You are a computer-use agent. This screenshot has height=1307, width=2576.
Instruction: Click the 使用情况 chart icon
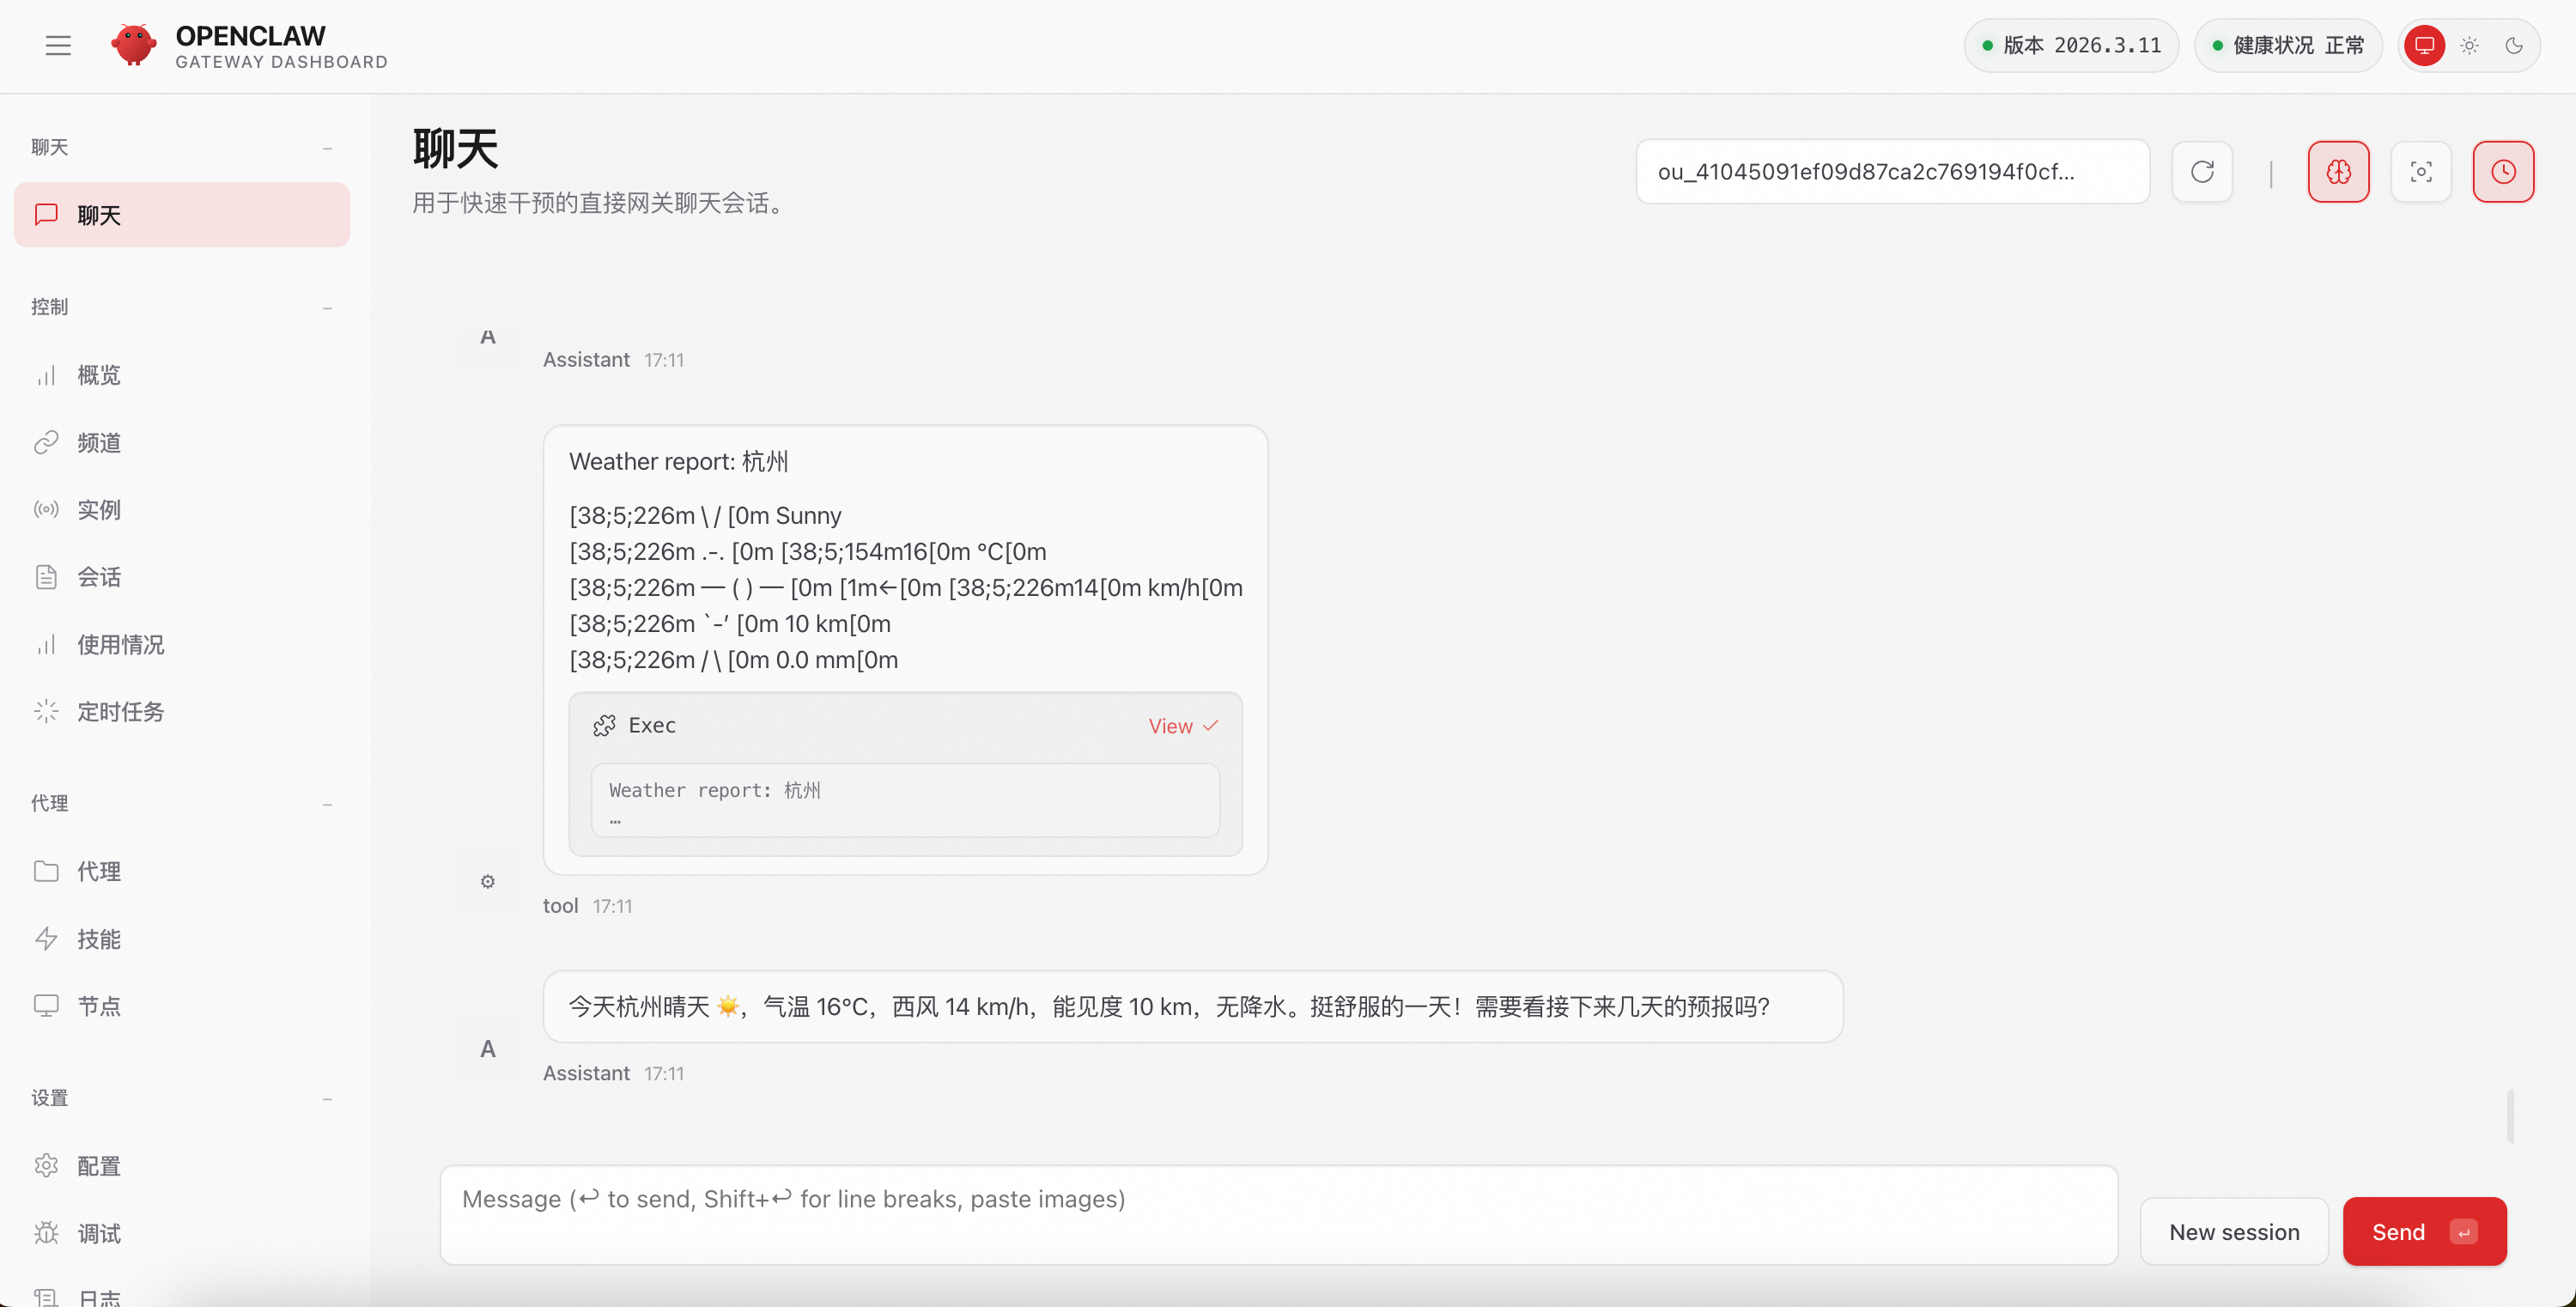point(46,644)
